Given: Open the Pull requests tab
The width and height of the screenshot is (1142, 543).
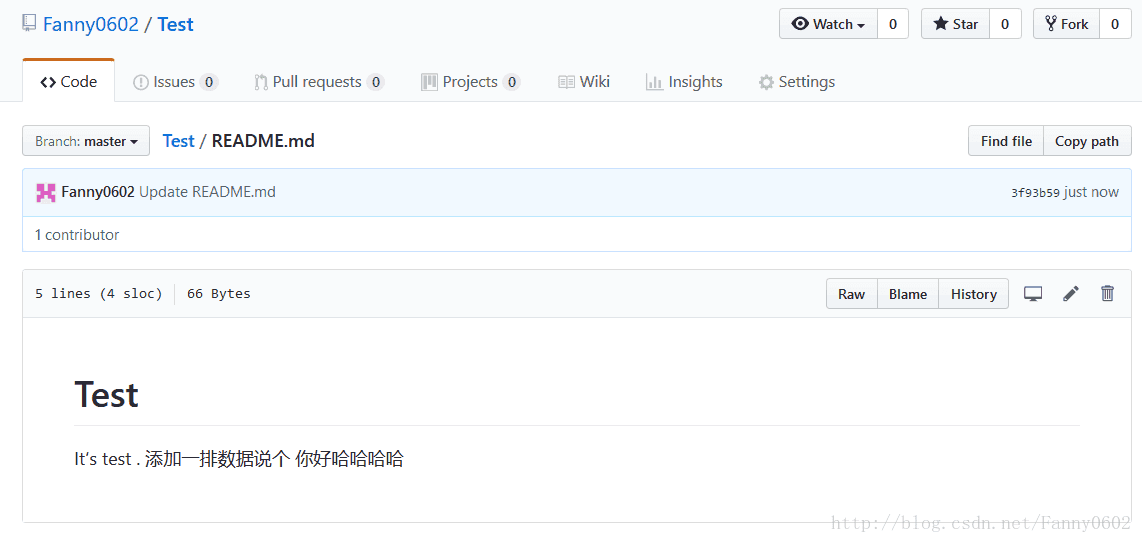Looking at the screenshot, I should [x=319, y=82].
